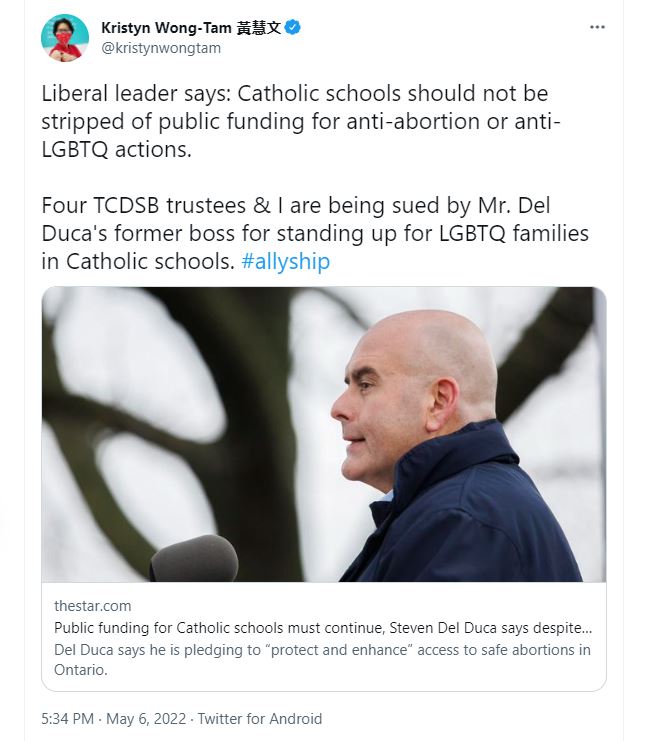This screenshot has width=650, height=741.
Task: Click the thestar.com domain label
Action: pos(93,606)
